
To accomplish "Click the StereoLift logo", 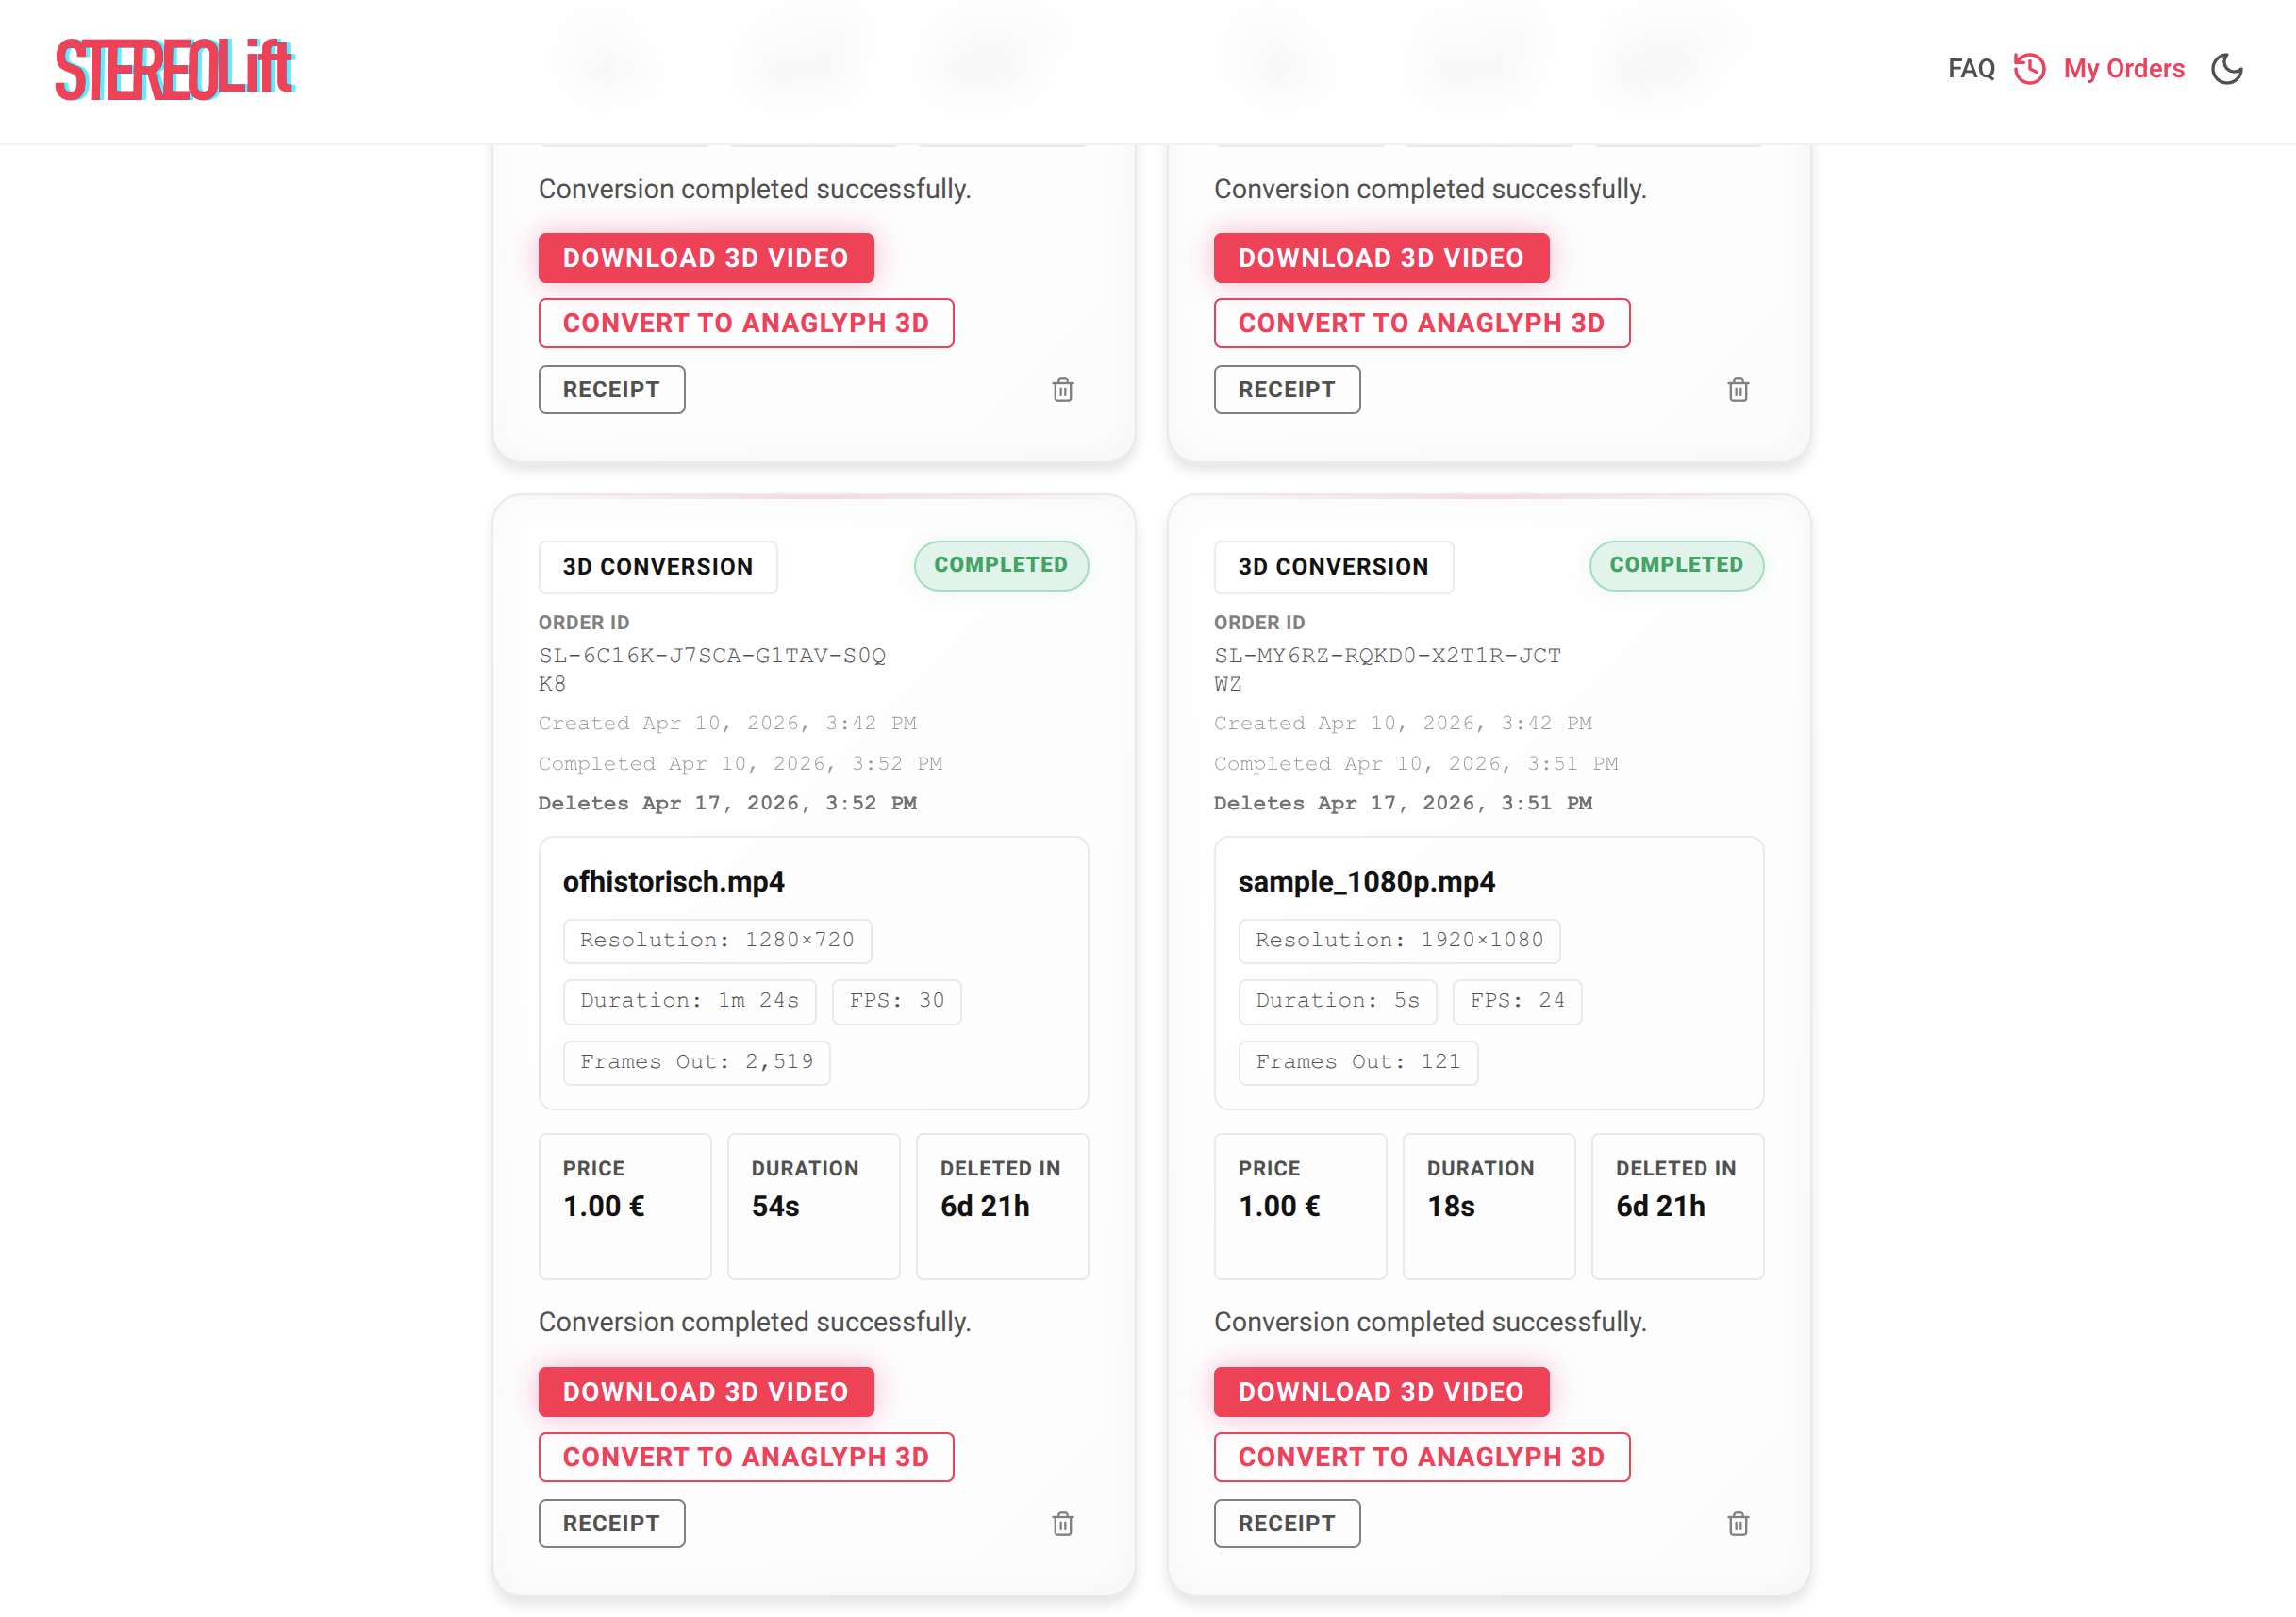I will tap(175, 69).
